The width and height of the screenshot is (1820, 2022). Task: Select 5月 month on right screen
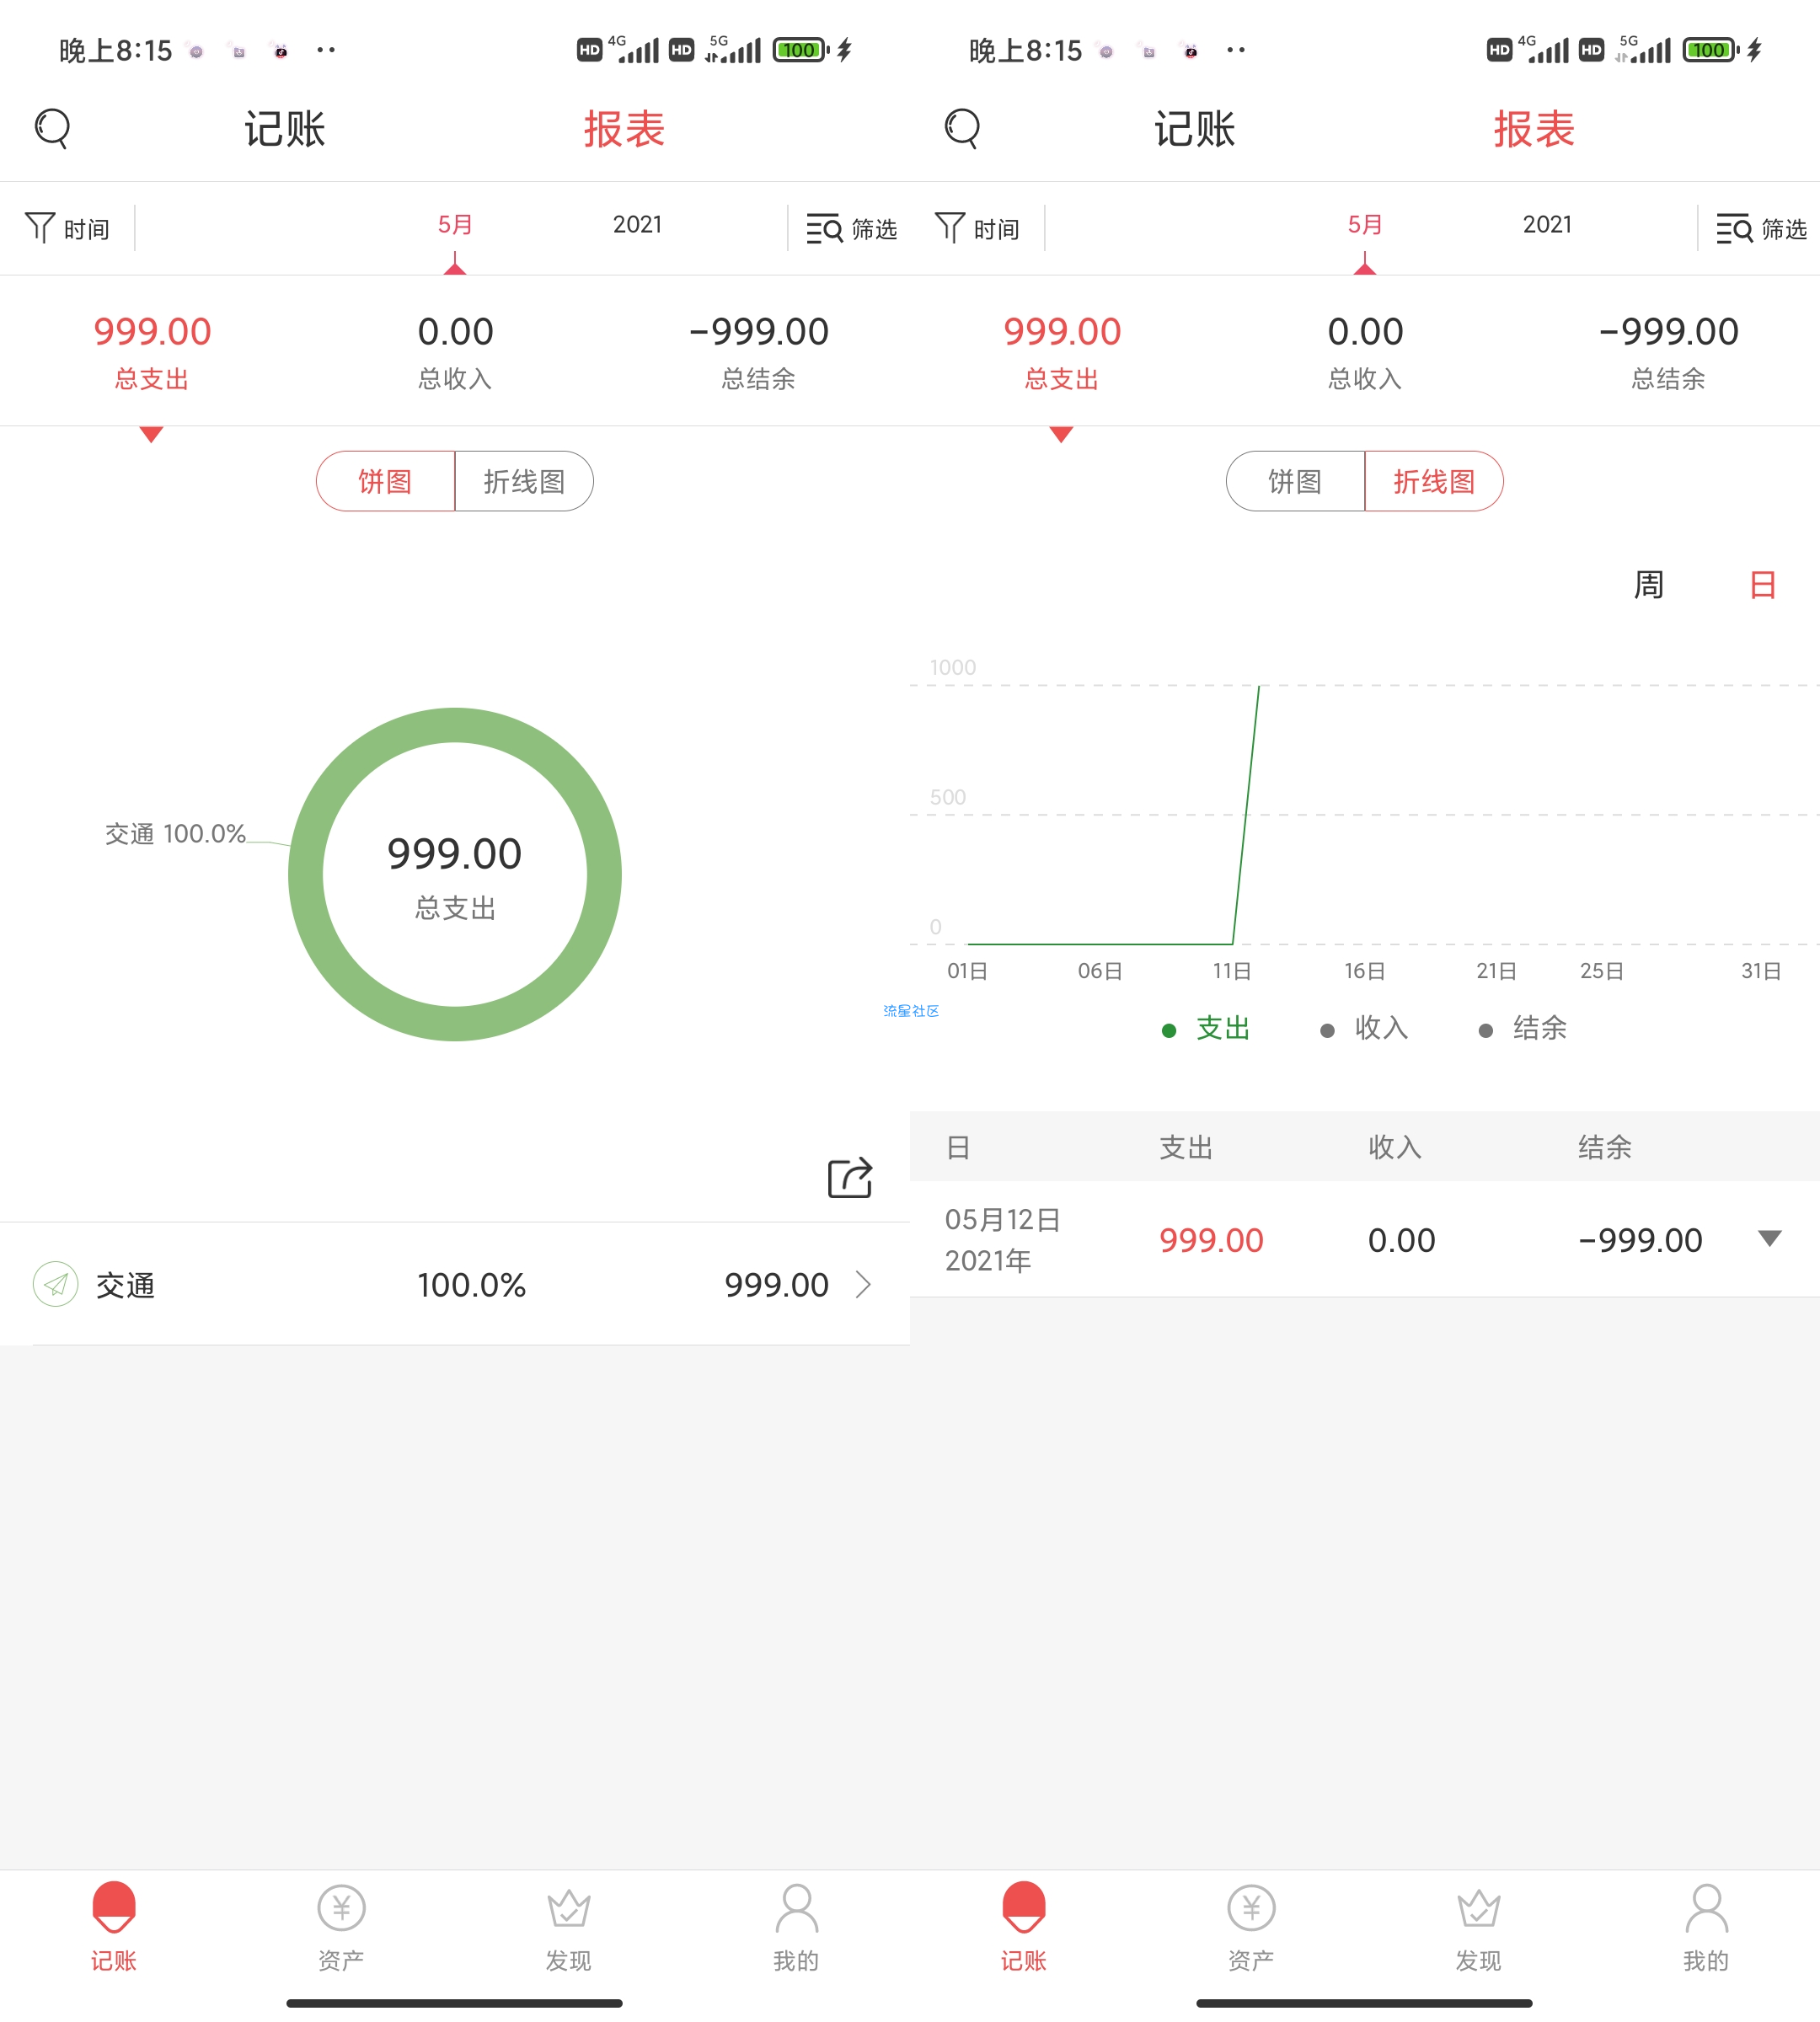tap(1365, 225)
